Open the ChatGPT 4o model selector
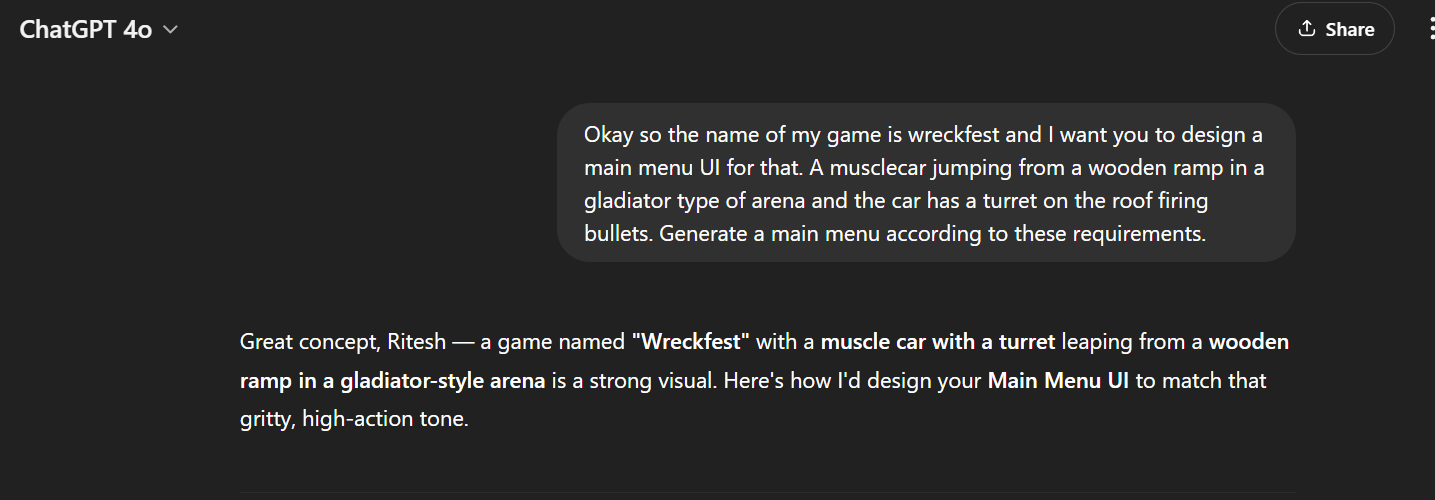This screenshot has width=1435, height=500. tap(99, 30)
